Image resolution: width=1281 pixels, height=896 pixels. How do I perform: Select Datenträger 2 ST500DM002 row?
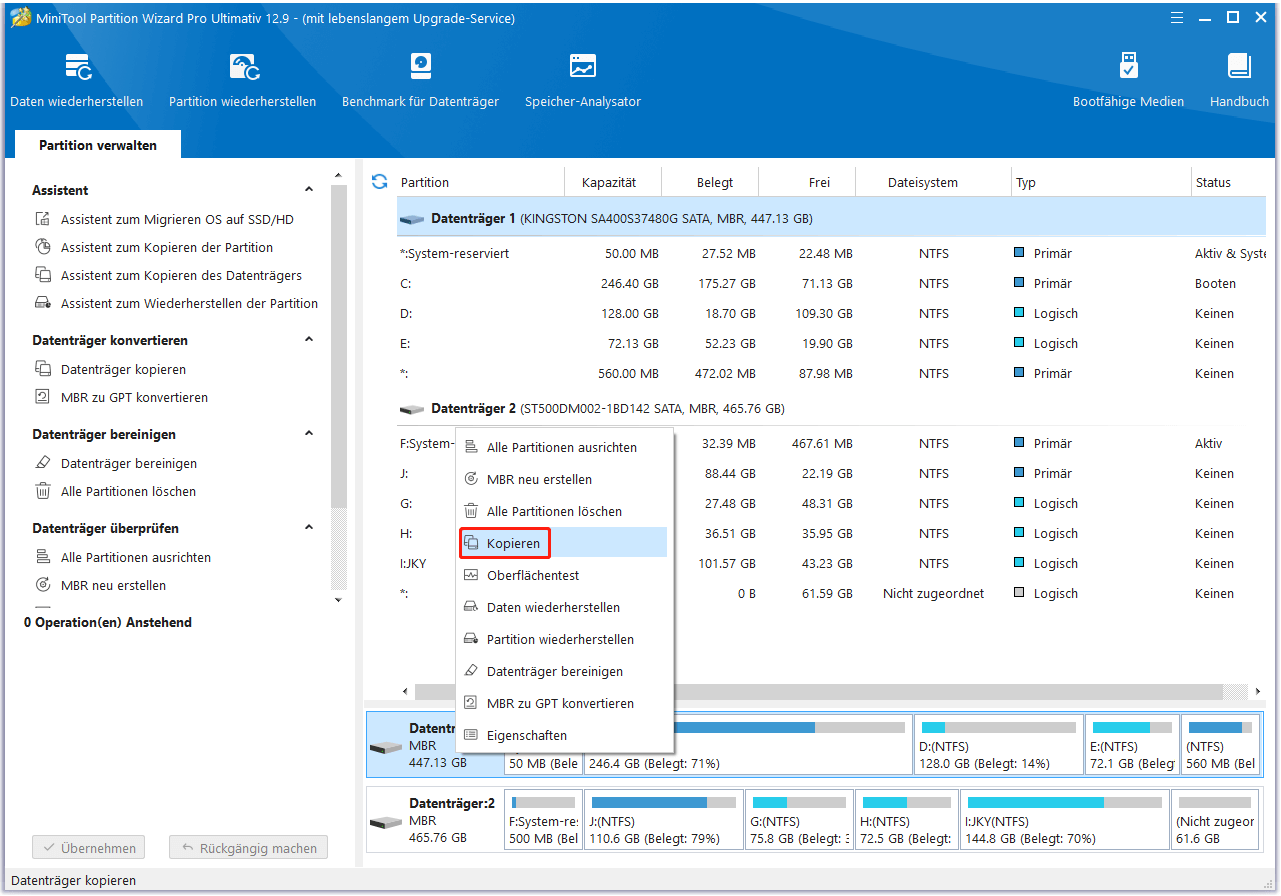(x=832, y=408)
